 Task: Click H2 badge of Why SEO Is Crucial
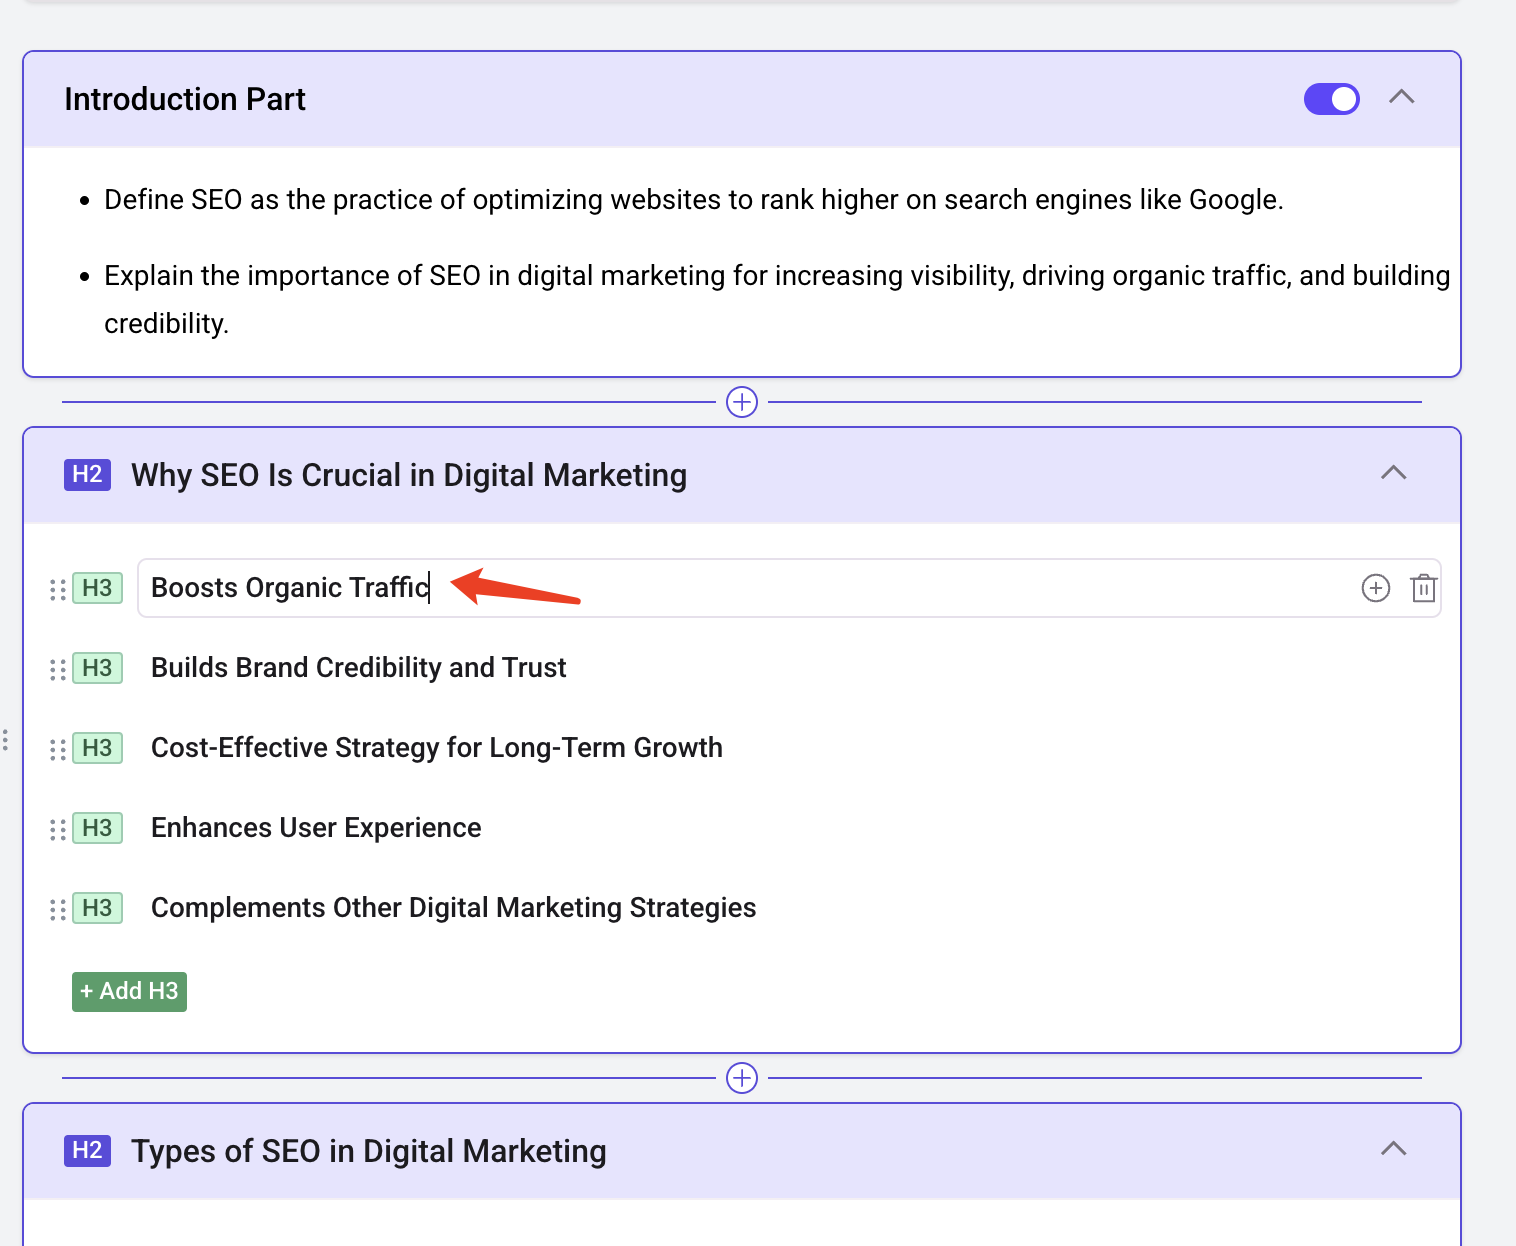point(87,474)
